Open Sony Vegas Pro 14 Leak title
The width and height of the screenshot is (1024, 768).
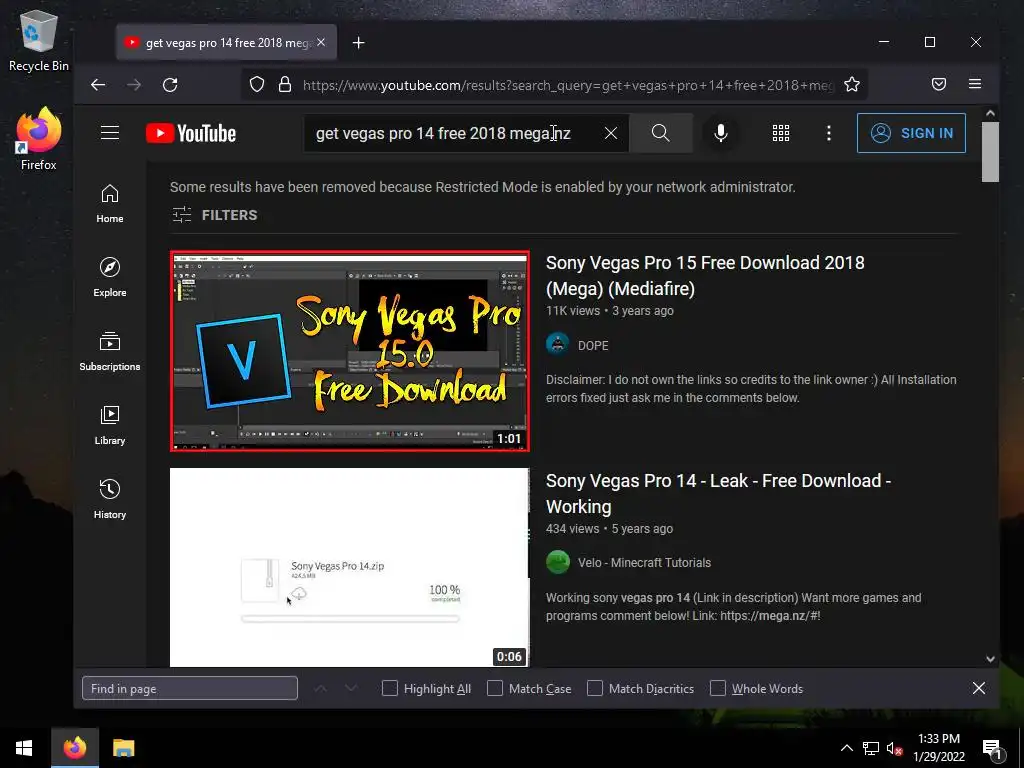tap(718, 494)
